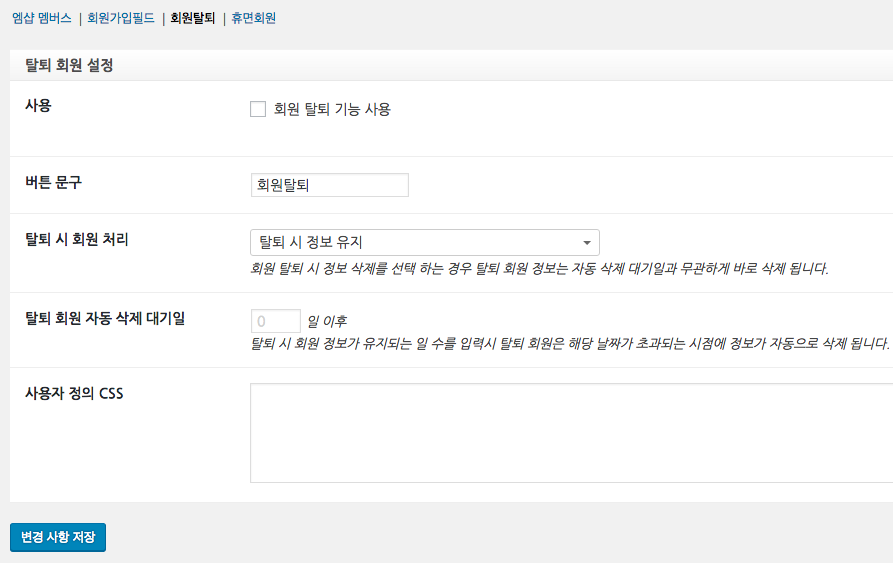This screenshot has height=563, width=893.
Task: Open the 엠샵 멤버스 tab
Action: [41, 18]
